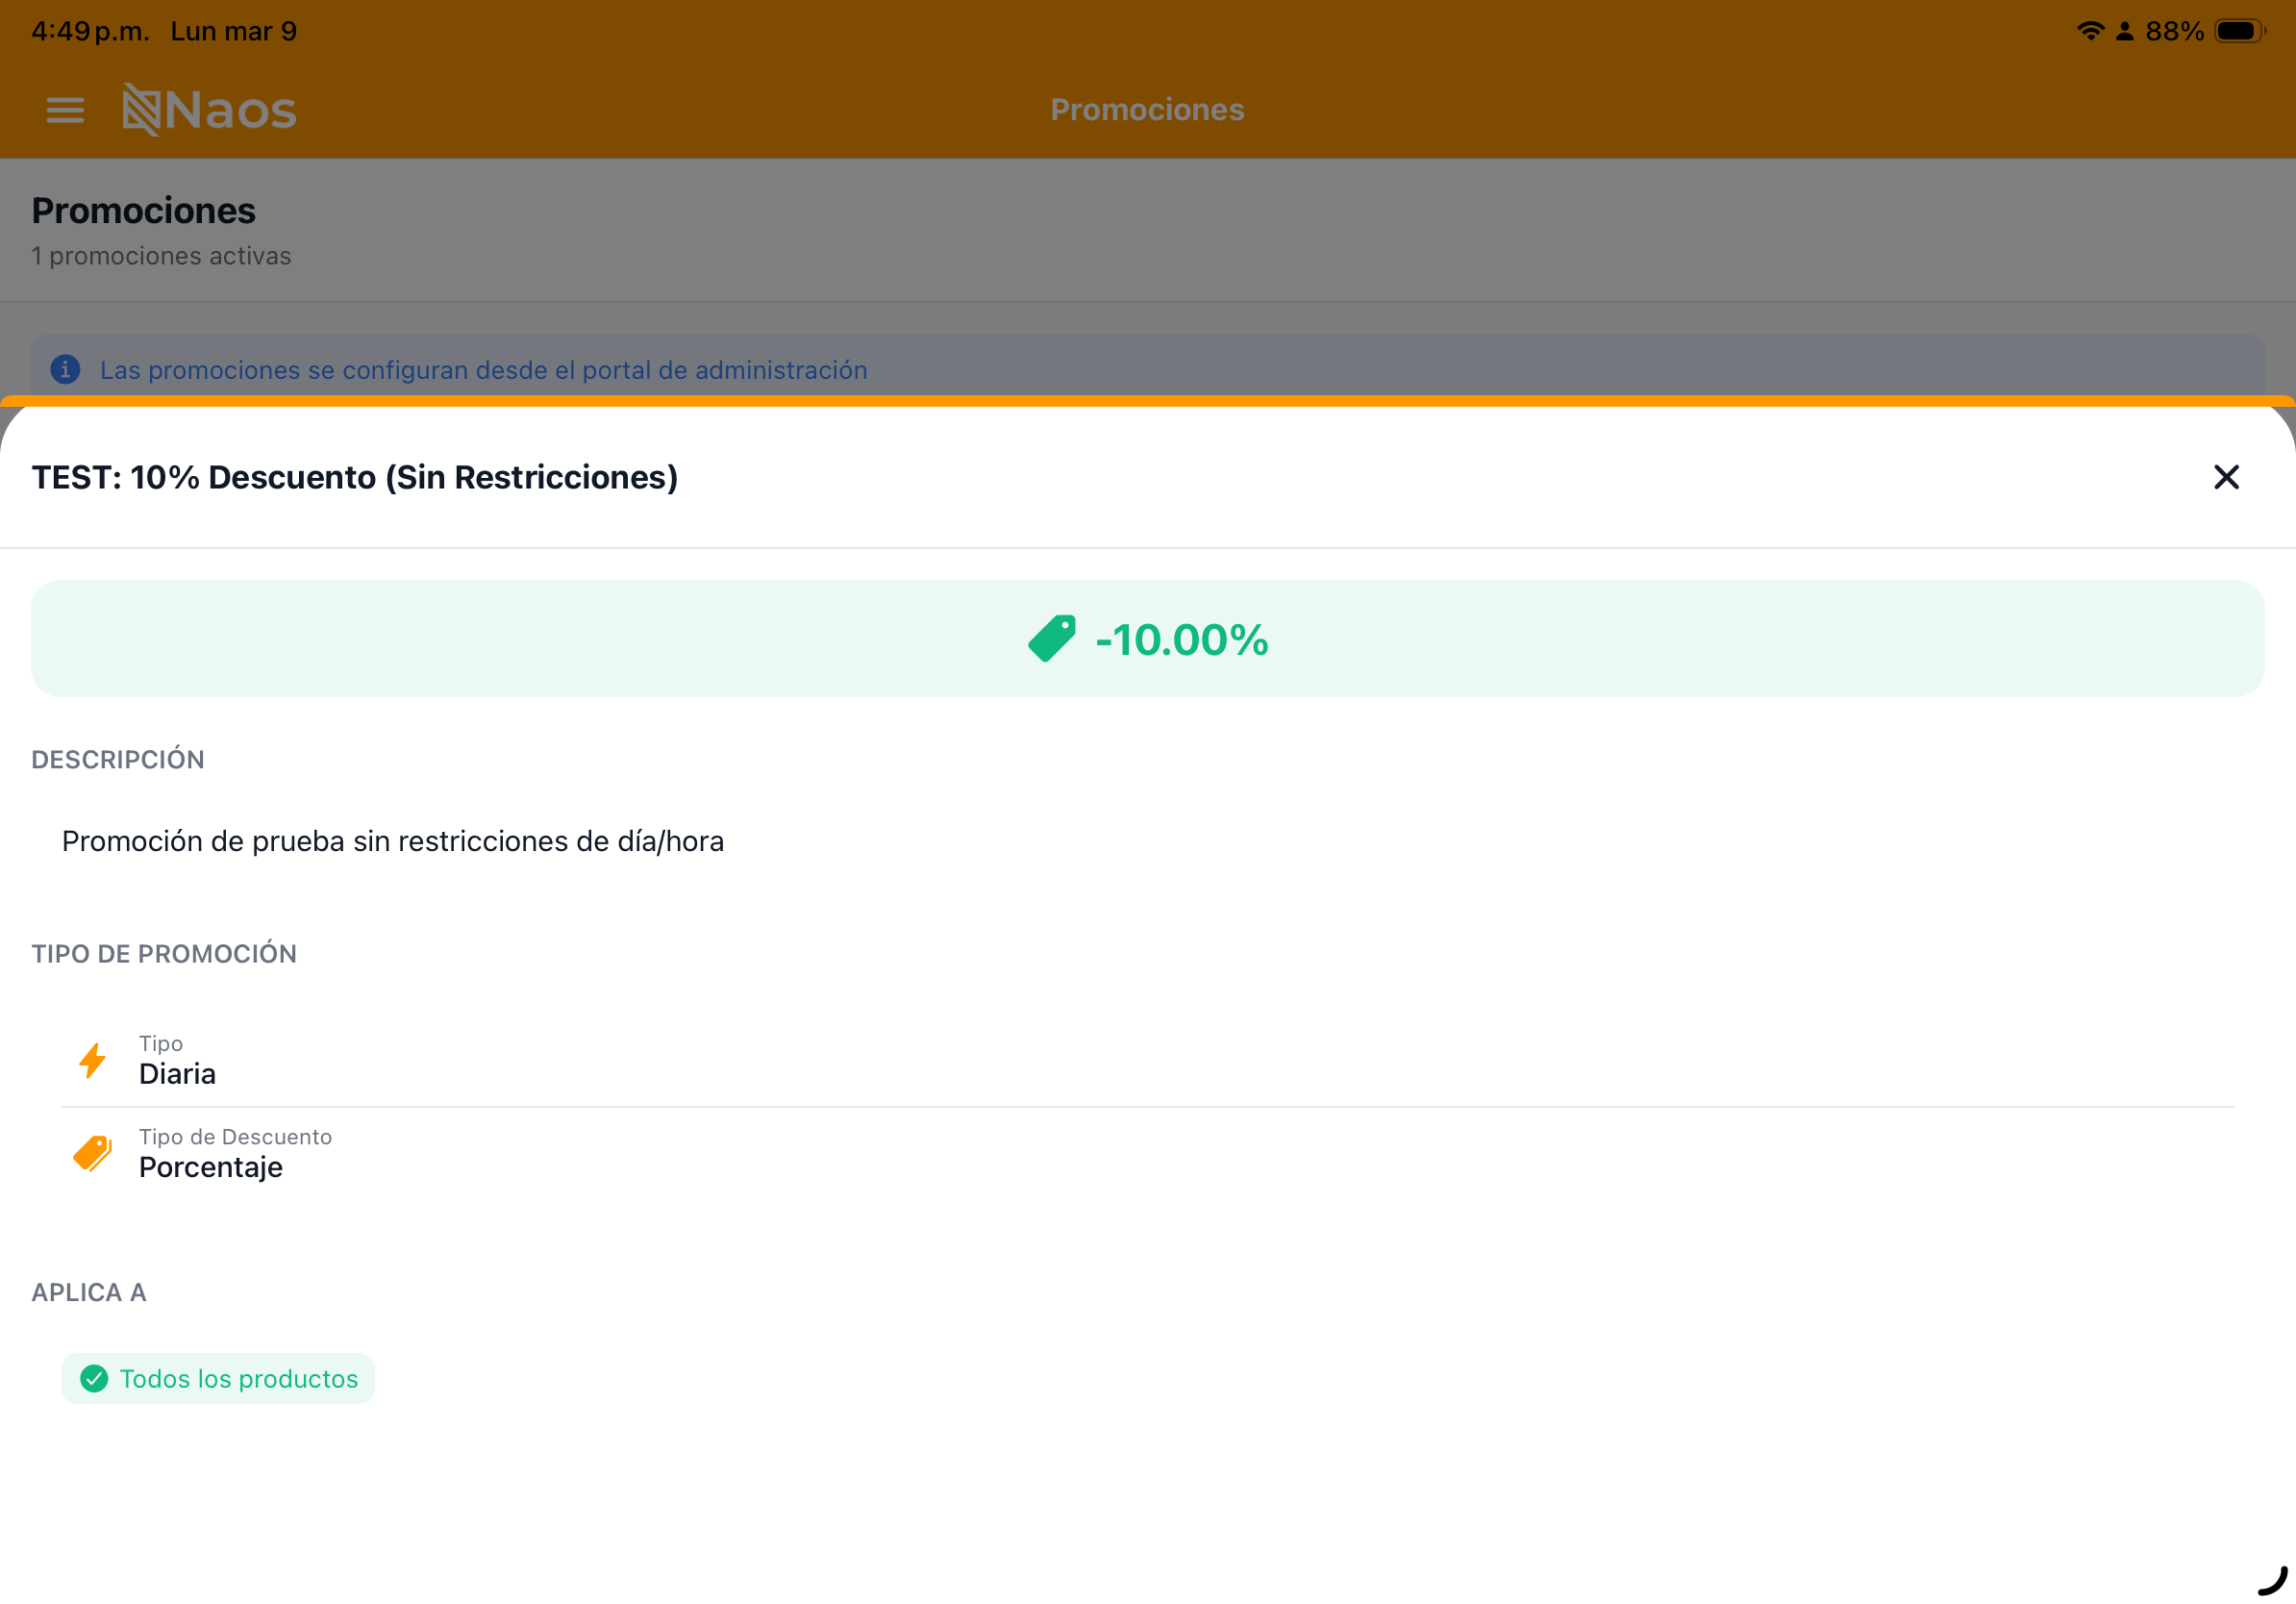Tap the -10.00% discount banner
Image resolution: width=2296 pixels, height=1604 pixels.
[x=1182, y=639]
